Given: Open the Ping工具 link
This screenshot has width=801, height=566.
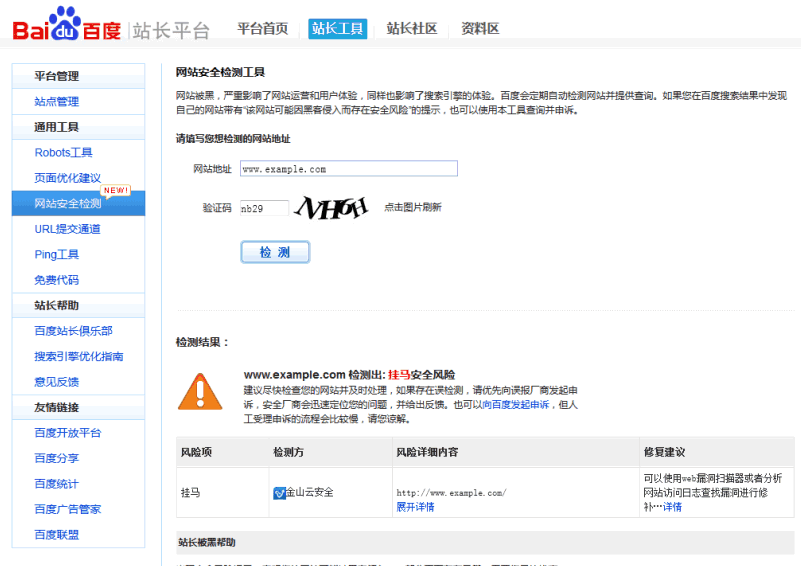Looking at the screenshot, I should pyautogui.click(x=57, y=255).
